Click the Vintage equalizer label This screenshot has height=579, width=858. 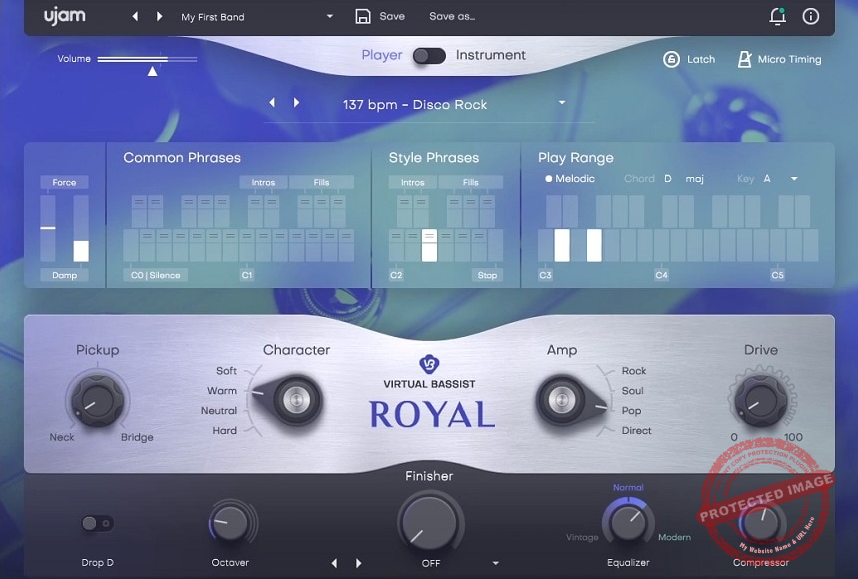(582, 537)
